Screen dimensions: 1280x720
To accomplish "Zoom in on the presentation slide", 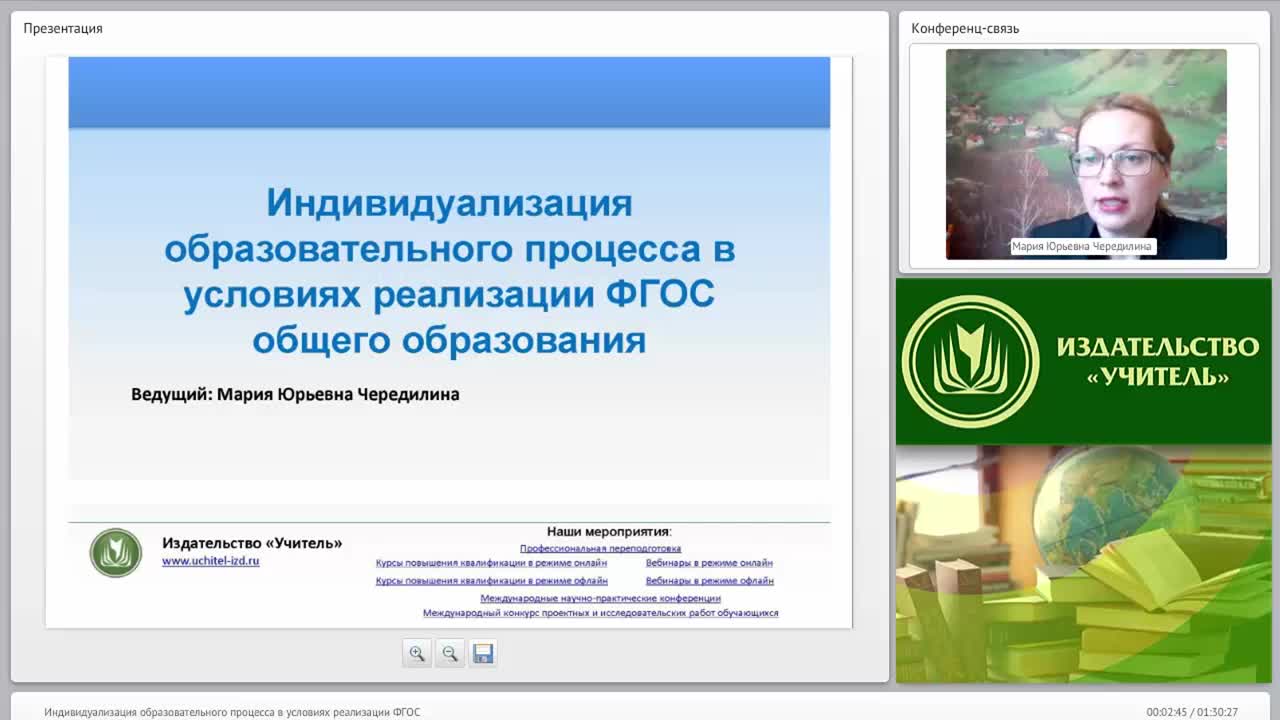I will [x=417, y=653].
